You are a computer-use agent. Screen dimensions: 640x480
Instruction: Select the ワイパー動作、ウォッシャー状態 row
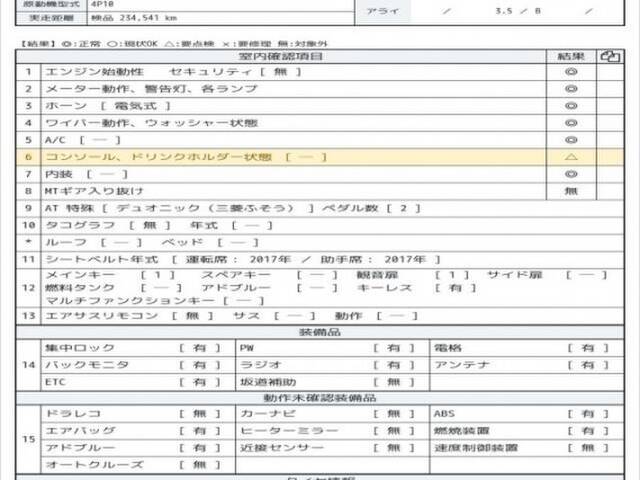click(281, 123)
